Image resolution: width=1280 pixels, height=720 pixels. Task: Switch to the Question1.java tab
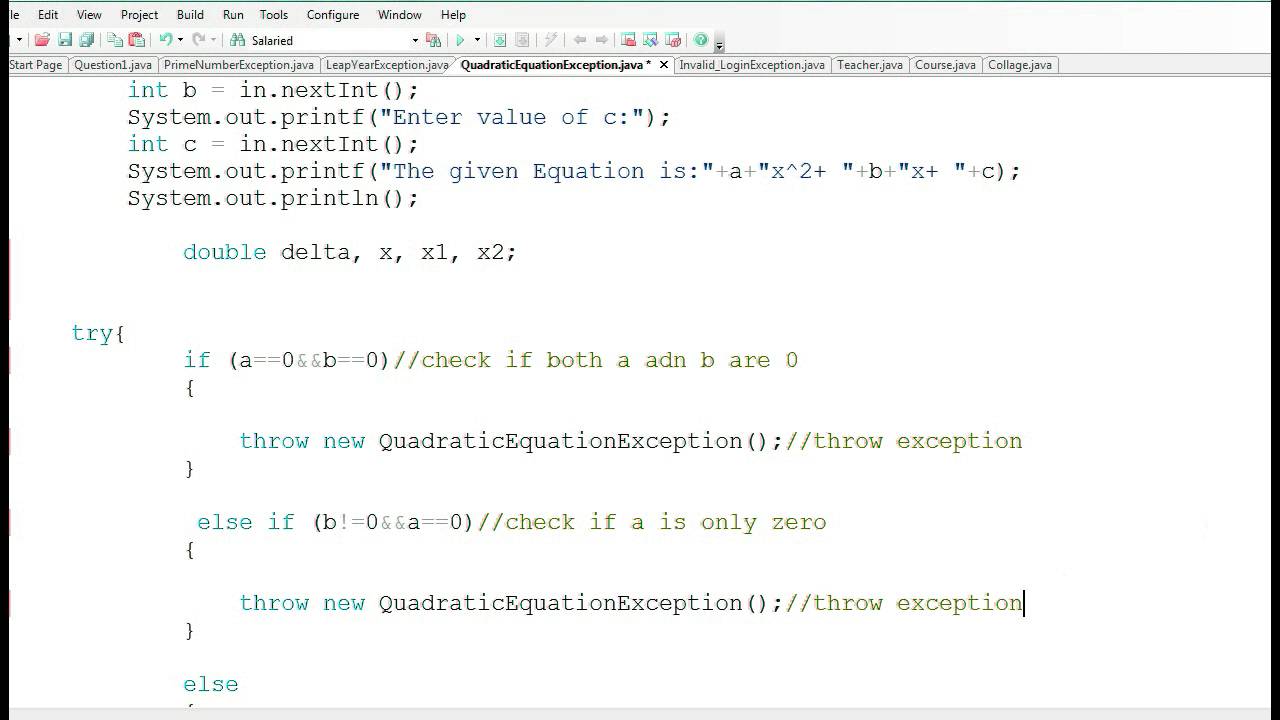[113, 65]
